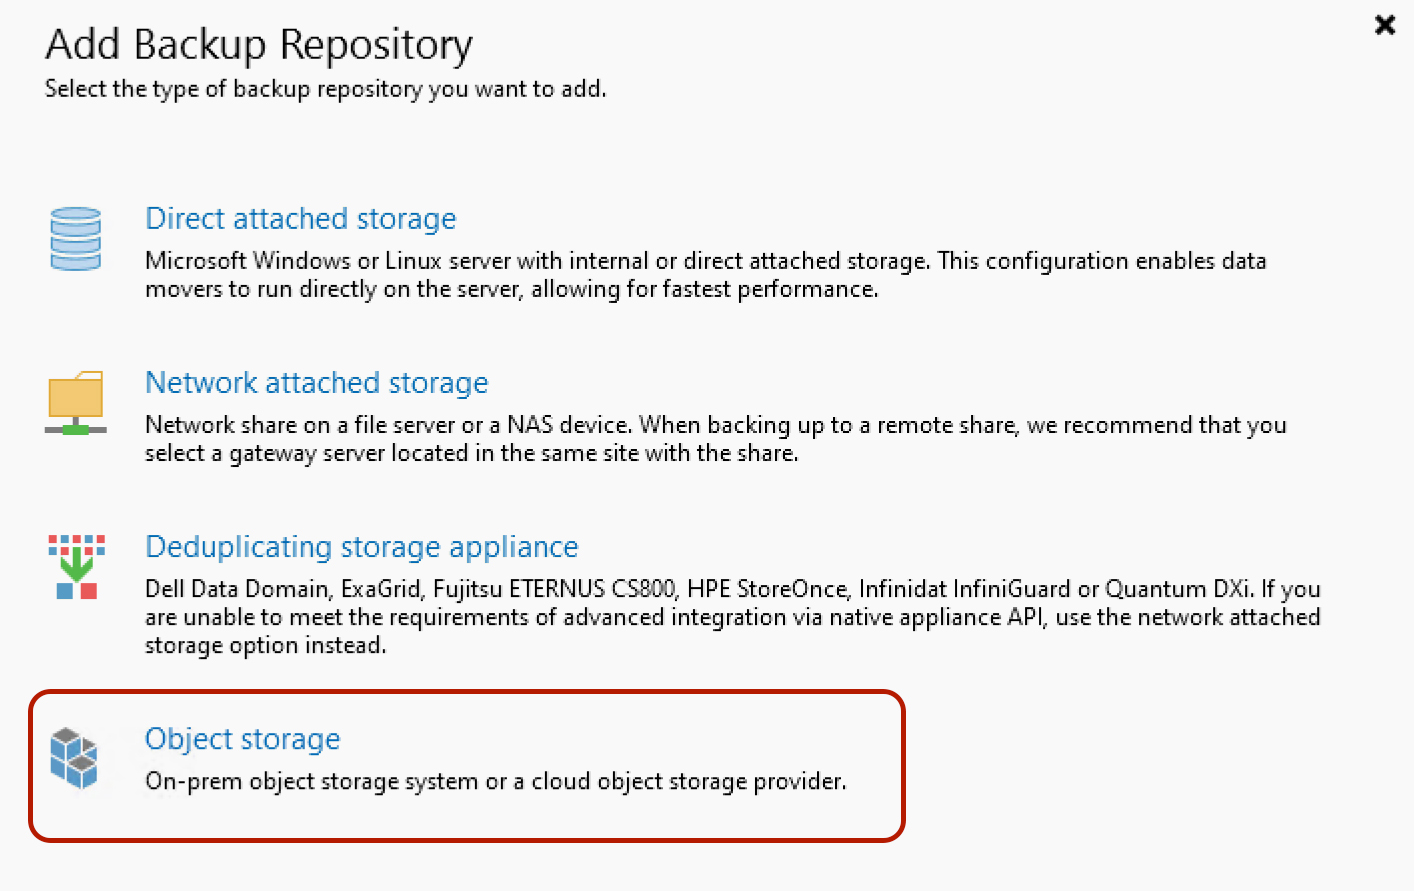Screen dimensions: 1414x891
Task: Click the 'Select the type of backup repository' subtitle
Action: (x=325, y=89)
